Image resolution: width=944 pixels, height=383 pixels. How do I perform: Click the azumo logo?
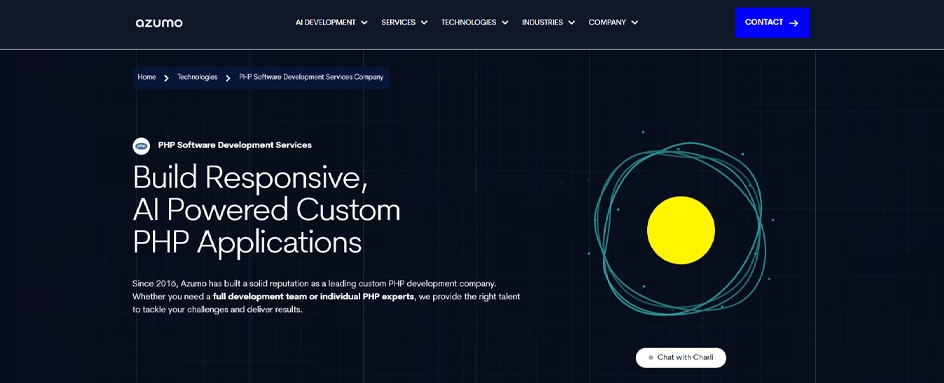(x=159, y=23)
